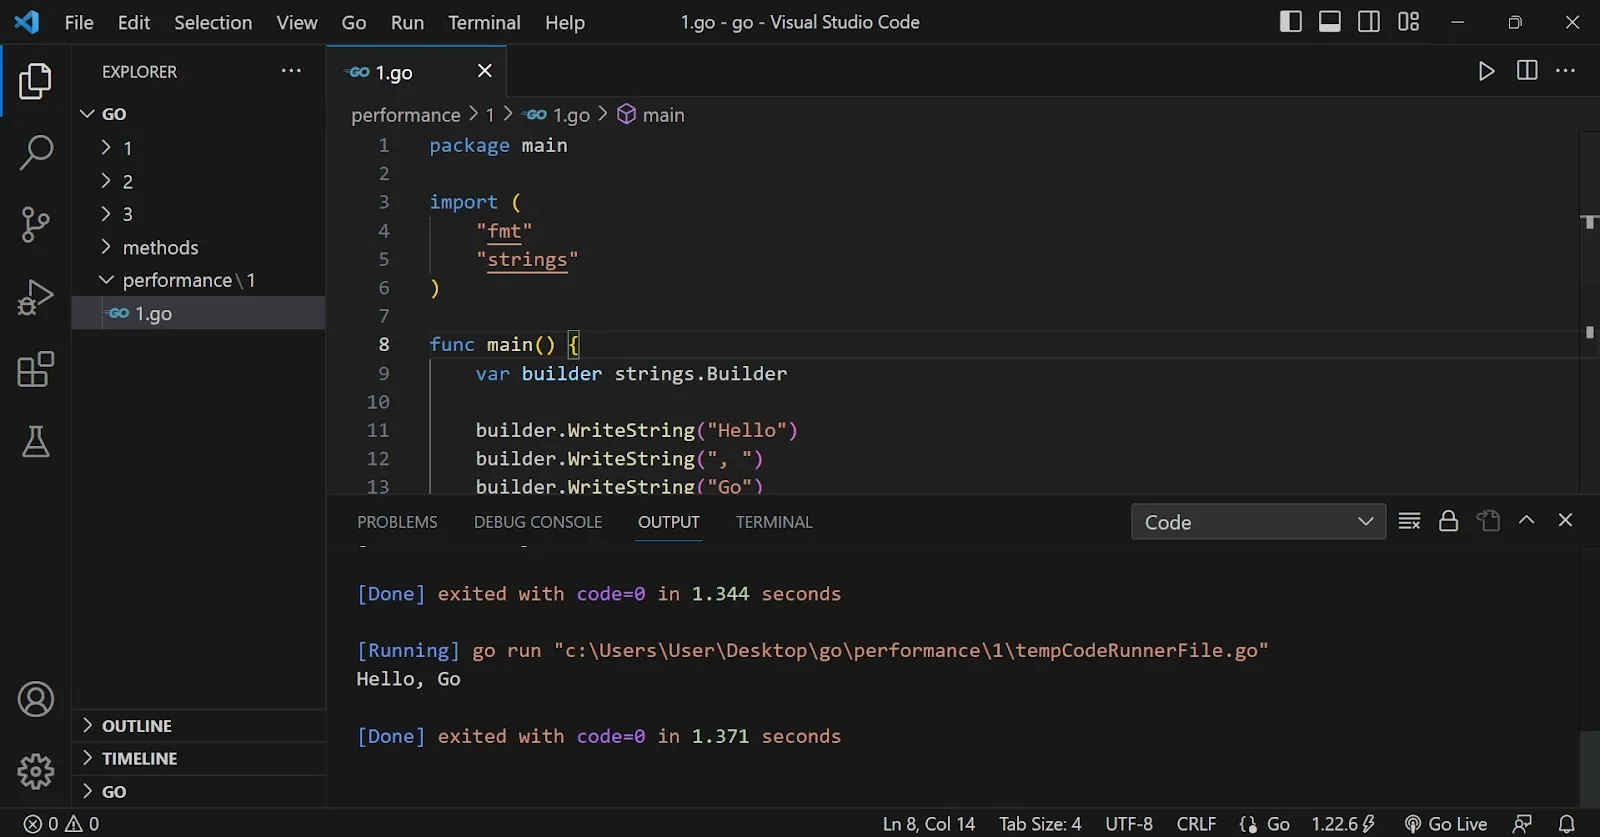This screenshot has width=1600, height=837.
Task: Click Go version 1.22.6 in status bar
Action: (1343, 824)
